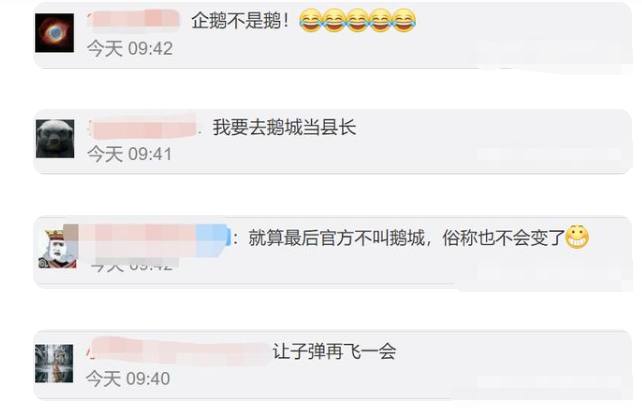Open blurred username before 我要去鹅城当县长
Screen dimensions: 642x416
tap(143, 128)
